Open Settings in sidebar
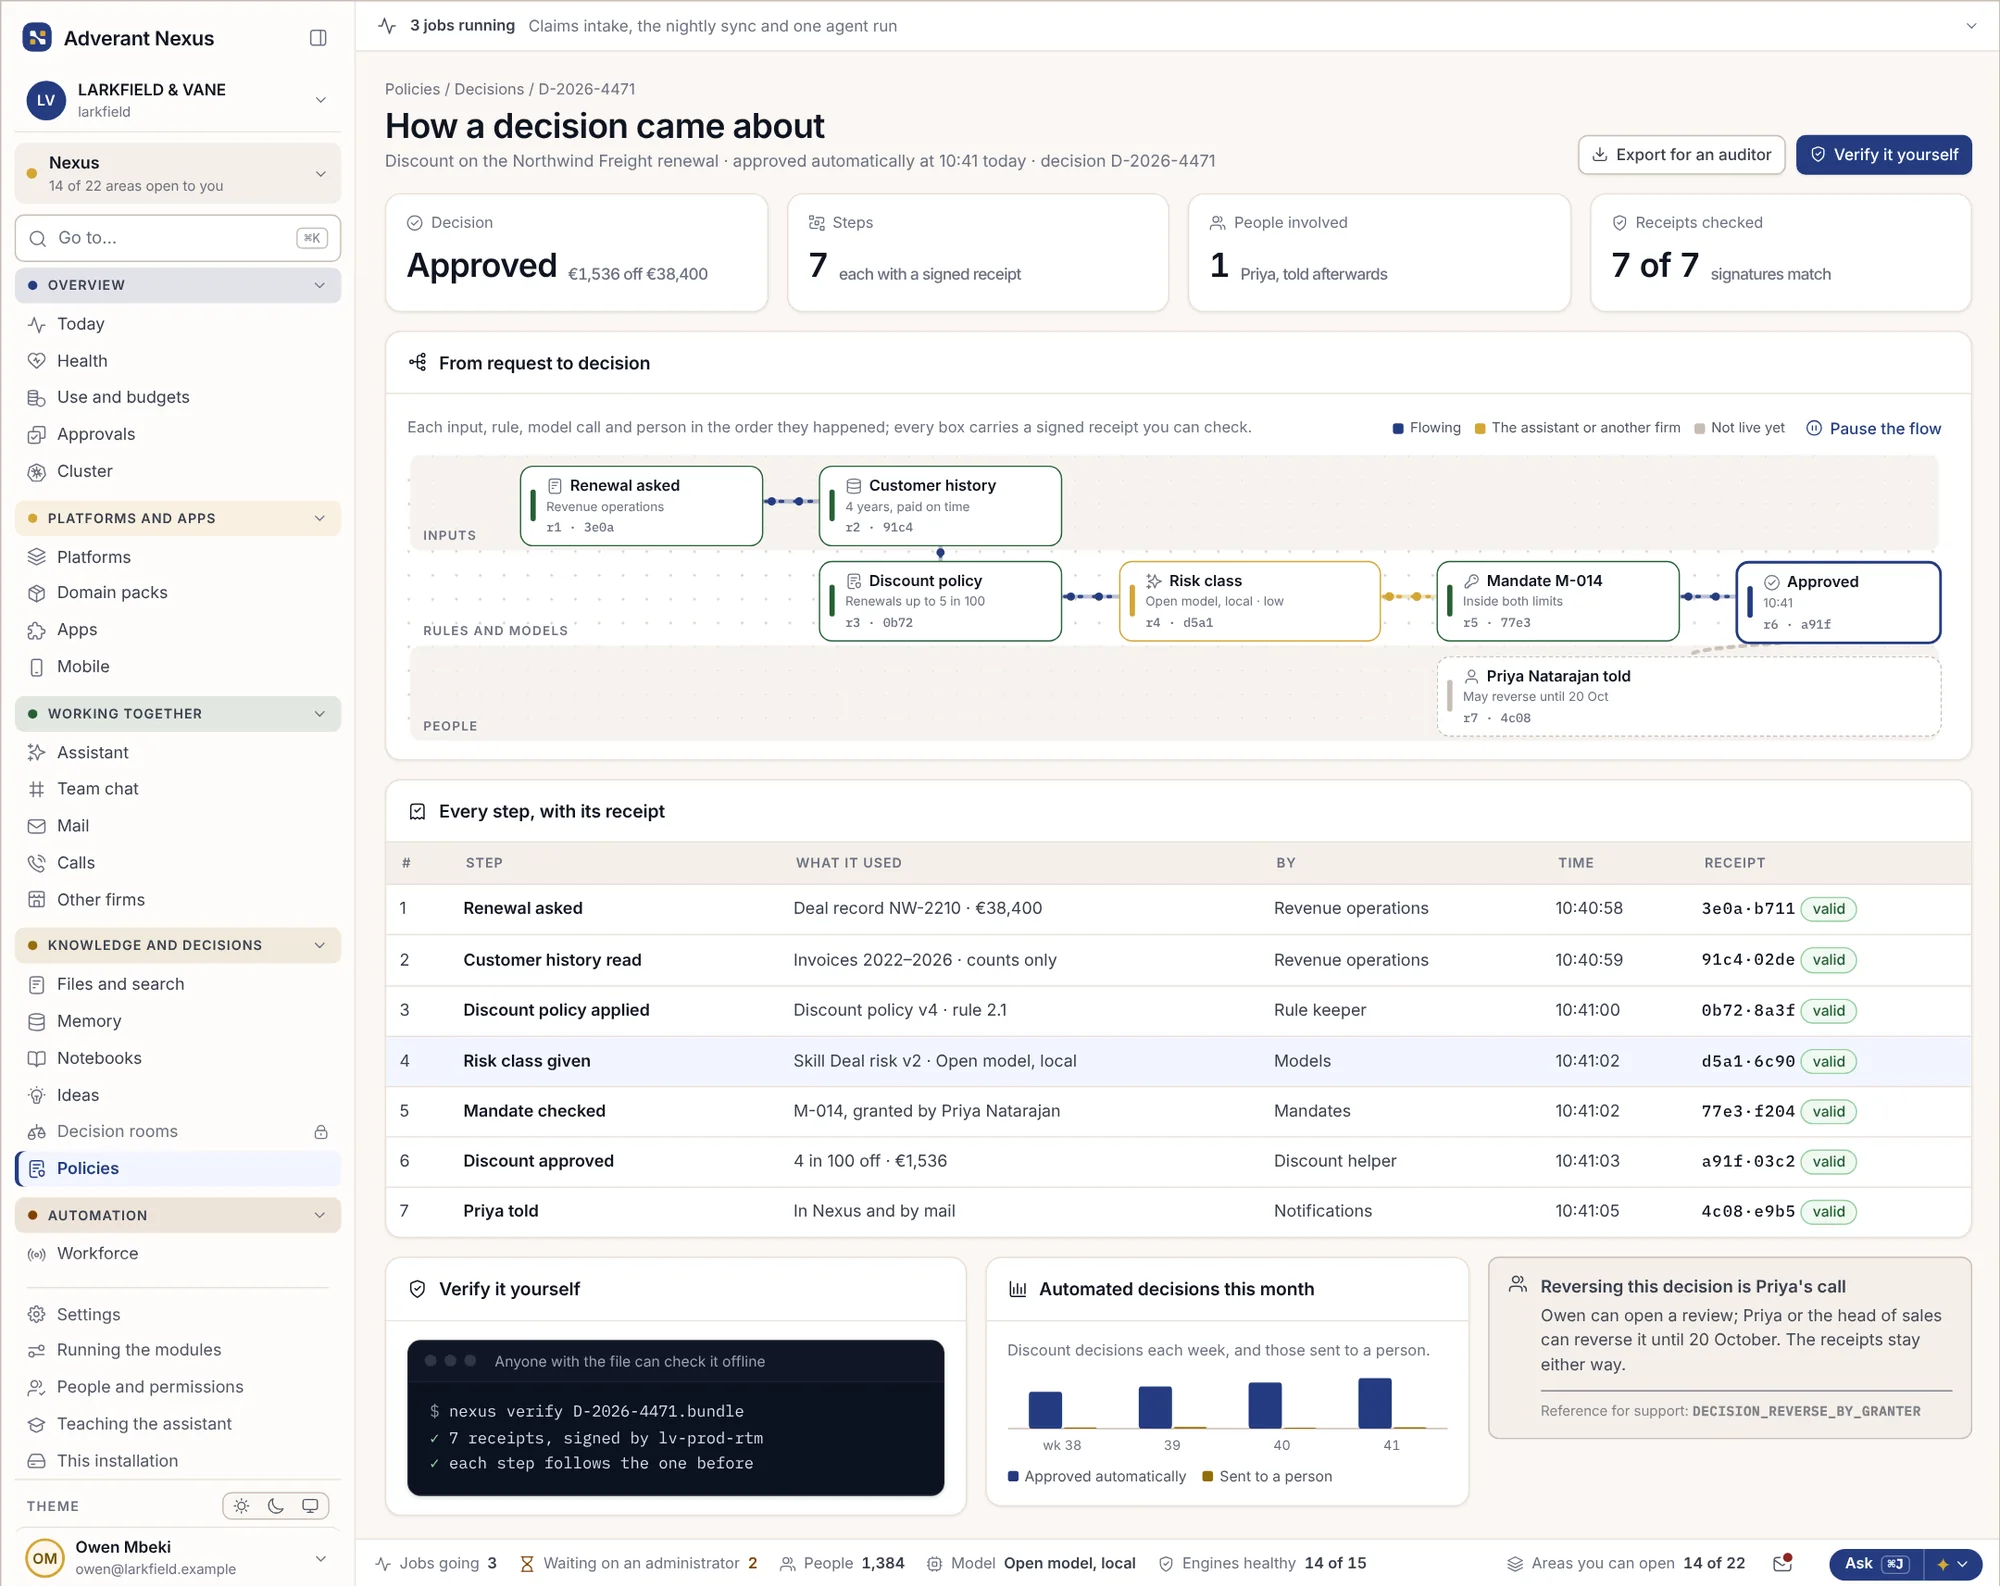This screenshot has width=2000, height=1586. [x=178, y=1314]
